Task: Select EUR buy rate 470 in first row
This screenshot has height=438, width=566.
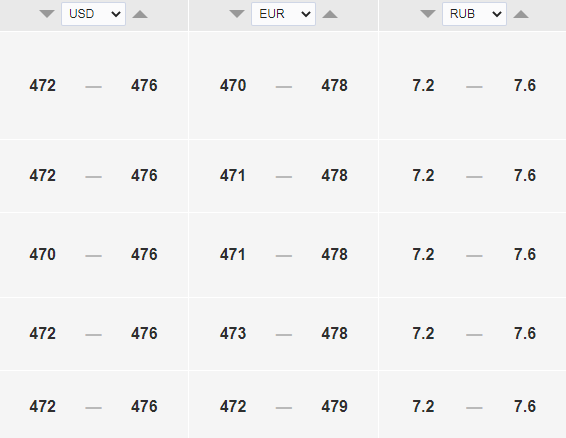Action: [x=233, y=86]
